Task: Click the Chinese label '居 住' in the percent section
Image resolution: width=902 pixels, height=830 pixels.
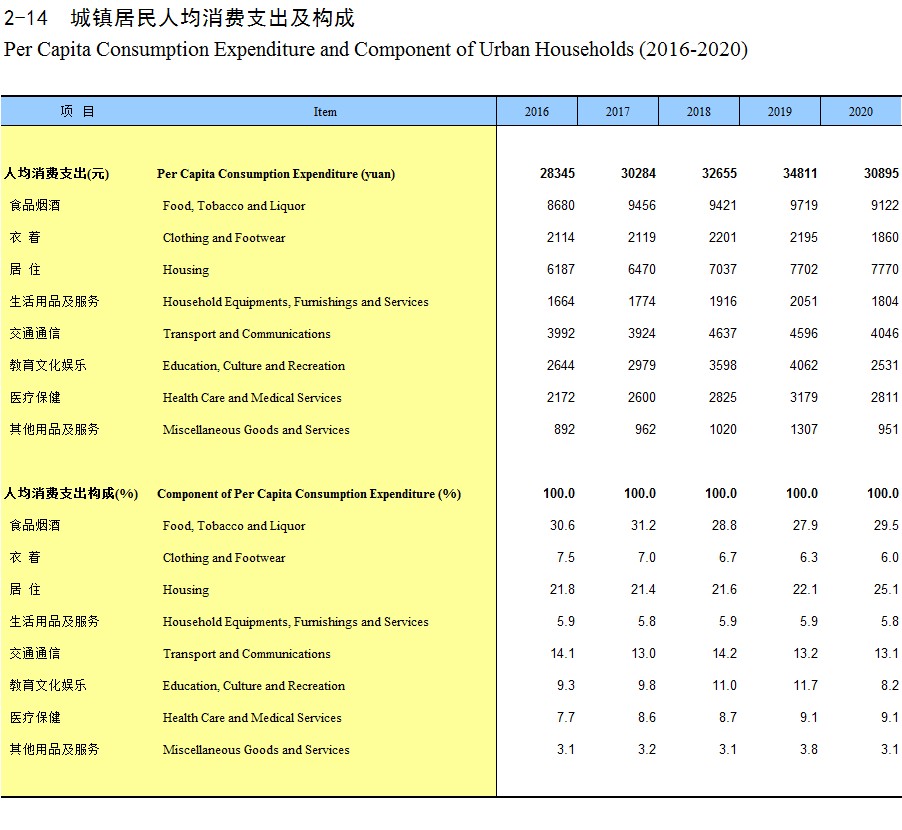Action: click(x=25, y=590)
